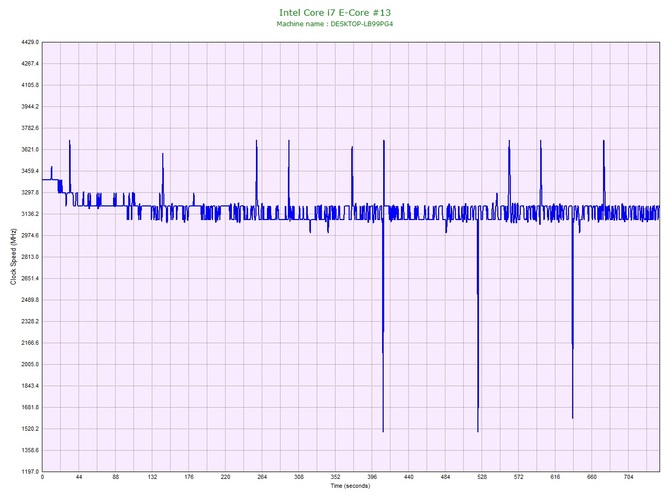Click the 3459.4 y-axis value
Image resolution: width=670 pixels, height=503 pixels.
30,171
